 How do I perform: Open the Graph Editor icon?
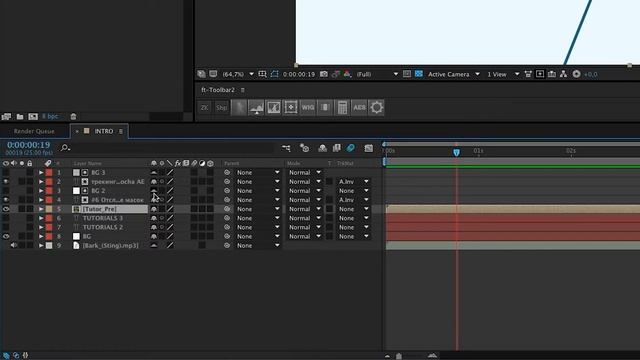(369, 148)
